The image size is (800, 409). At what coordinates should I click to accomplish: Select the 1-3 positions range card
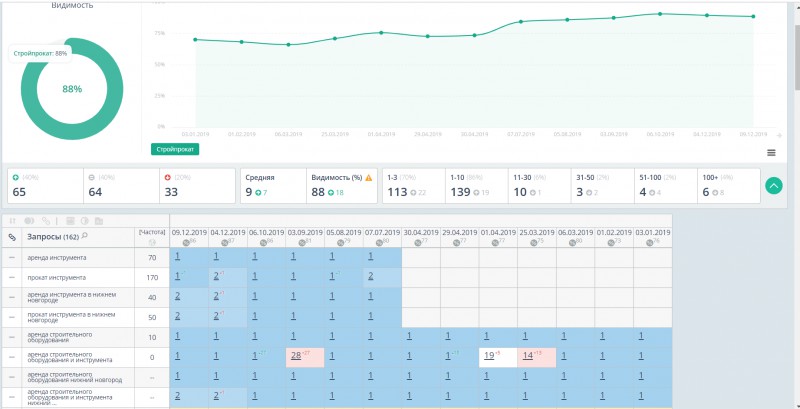(414, 186)
